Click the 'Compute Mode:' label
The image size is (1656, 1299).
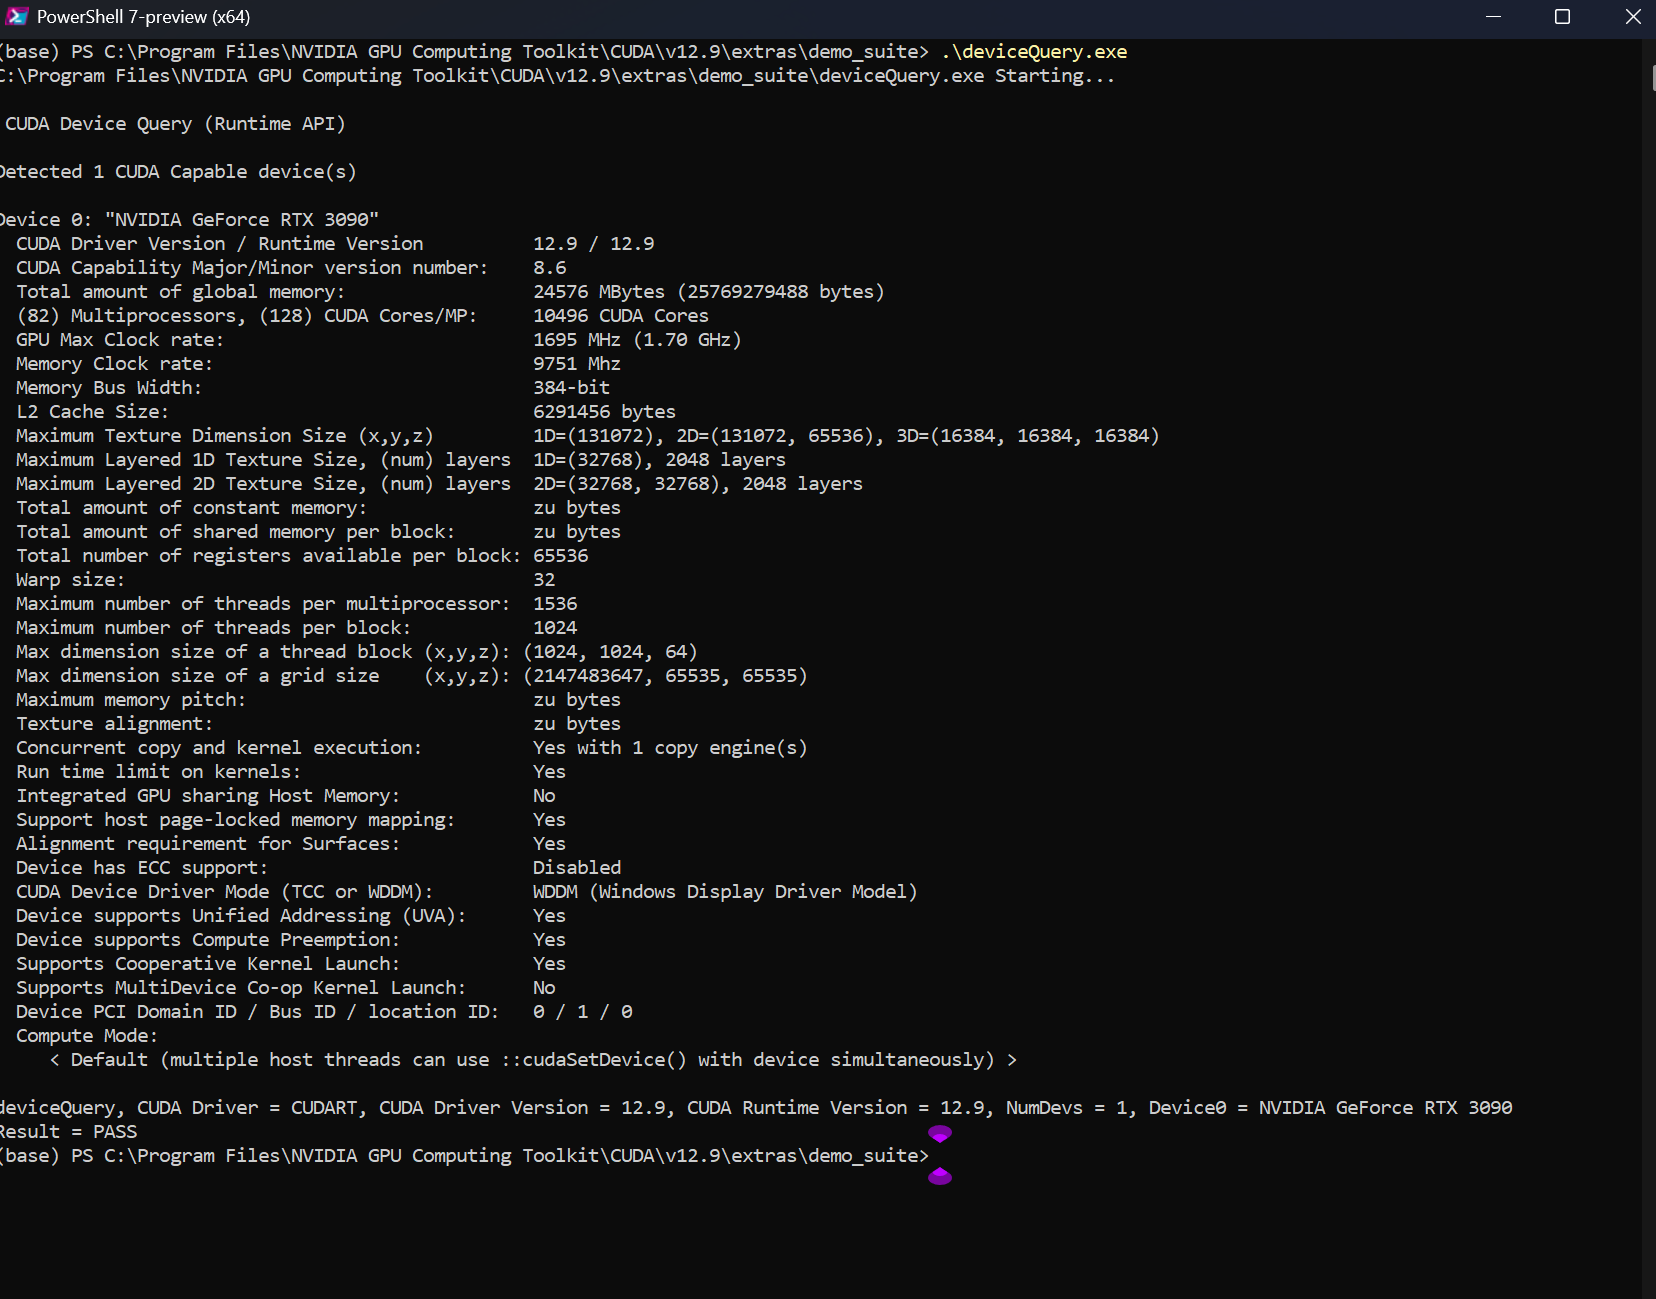[x=87, y=1036]
